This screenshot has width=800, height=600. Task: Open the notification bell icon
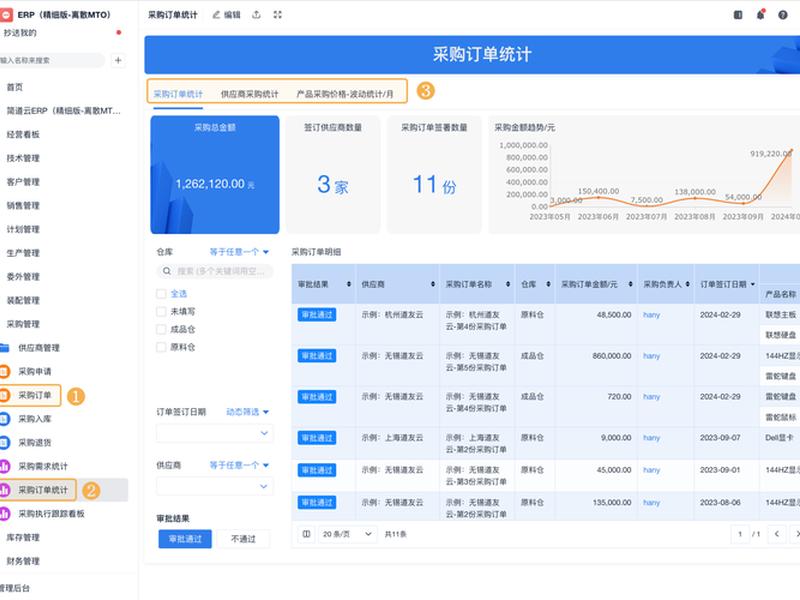pyautogui.click(x=760, y=14)
